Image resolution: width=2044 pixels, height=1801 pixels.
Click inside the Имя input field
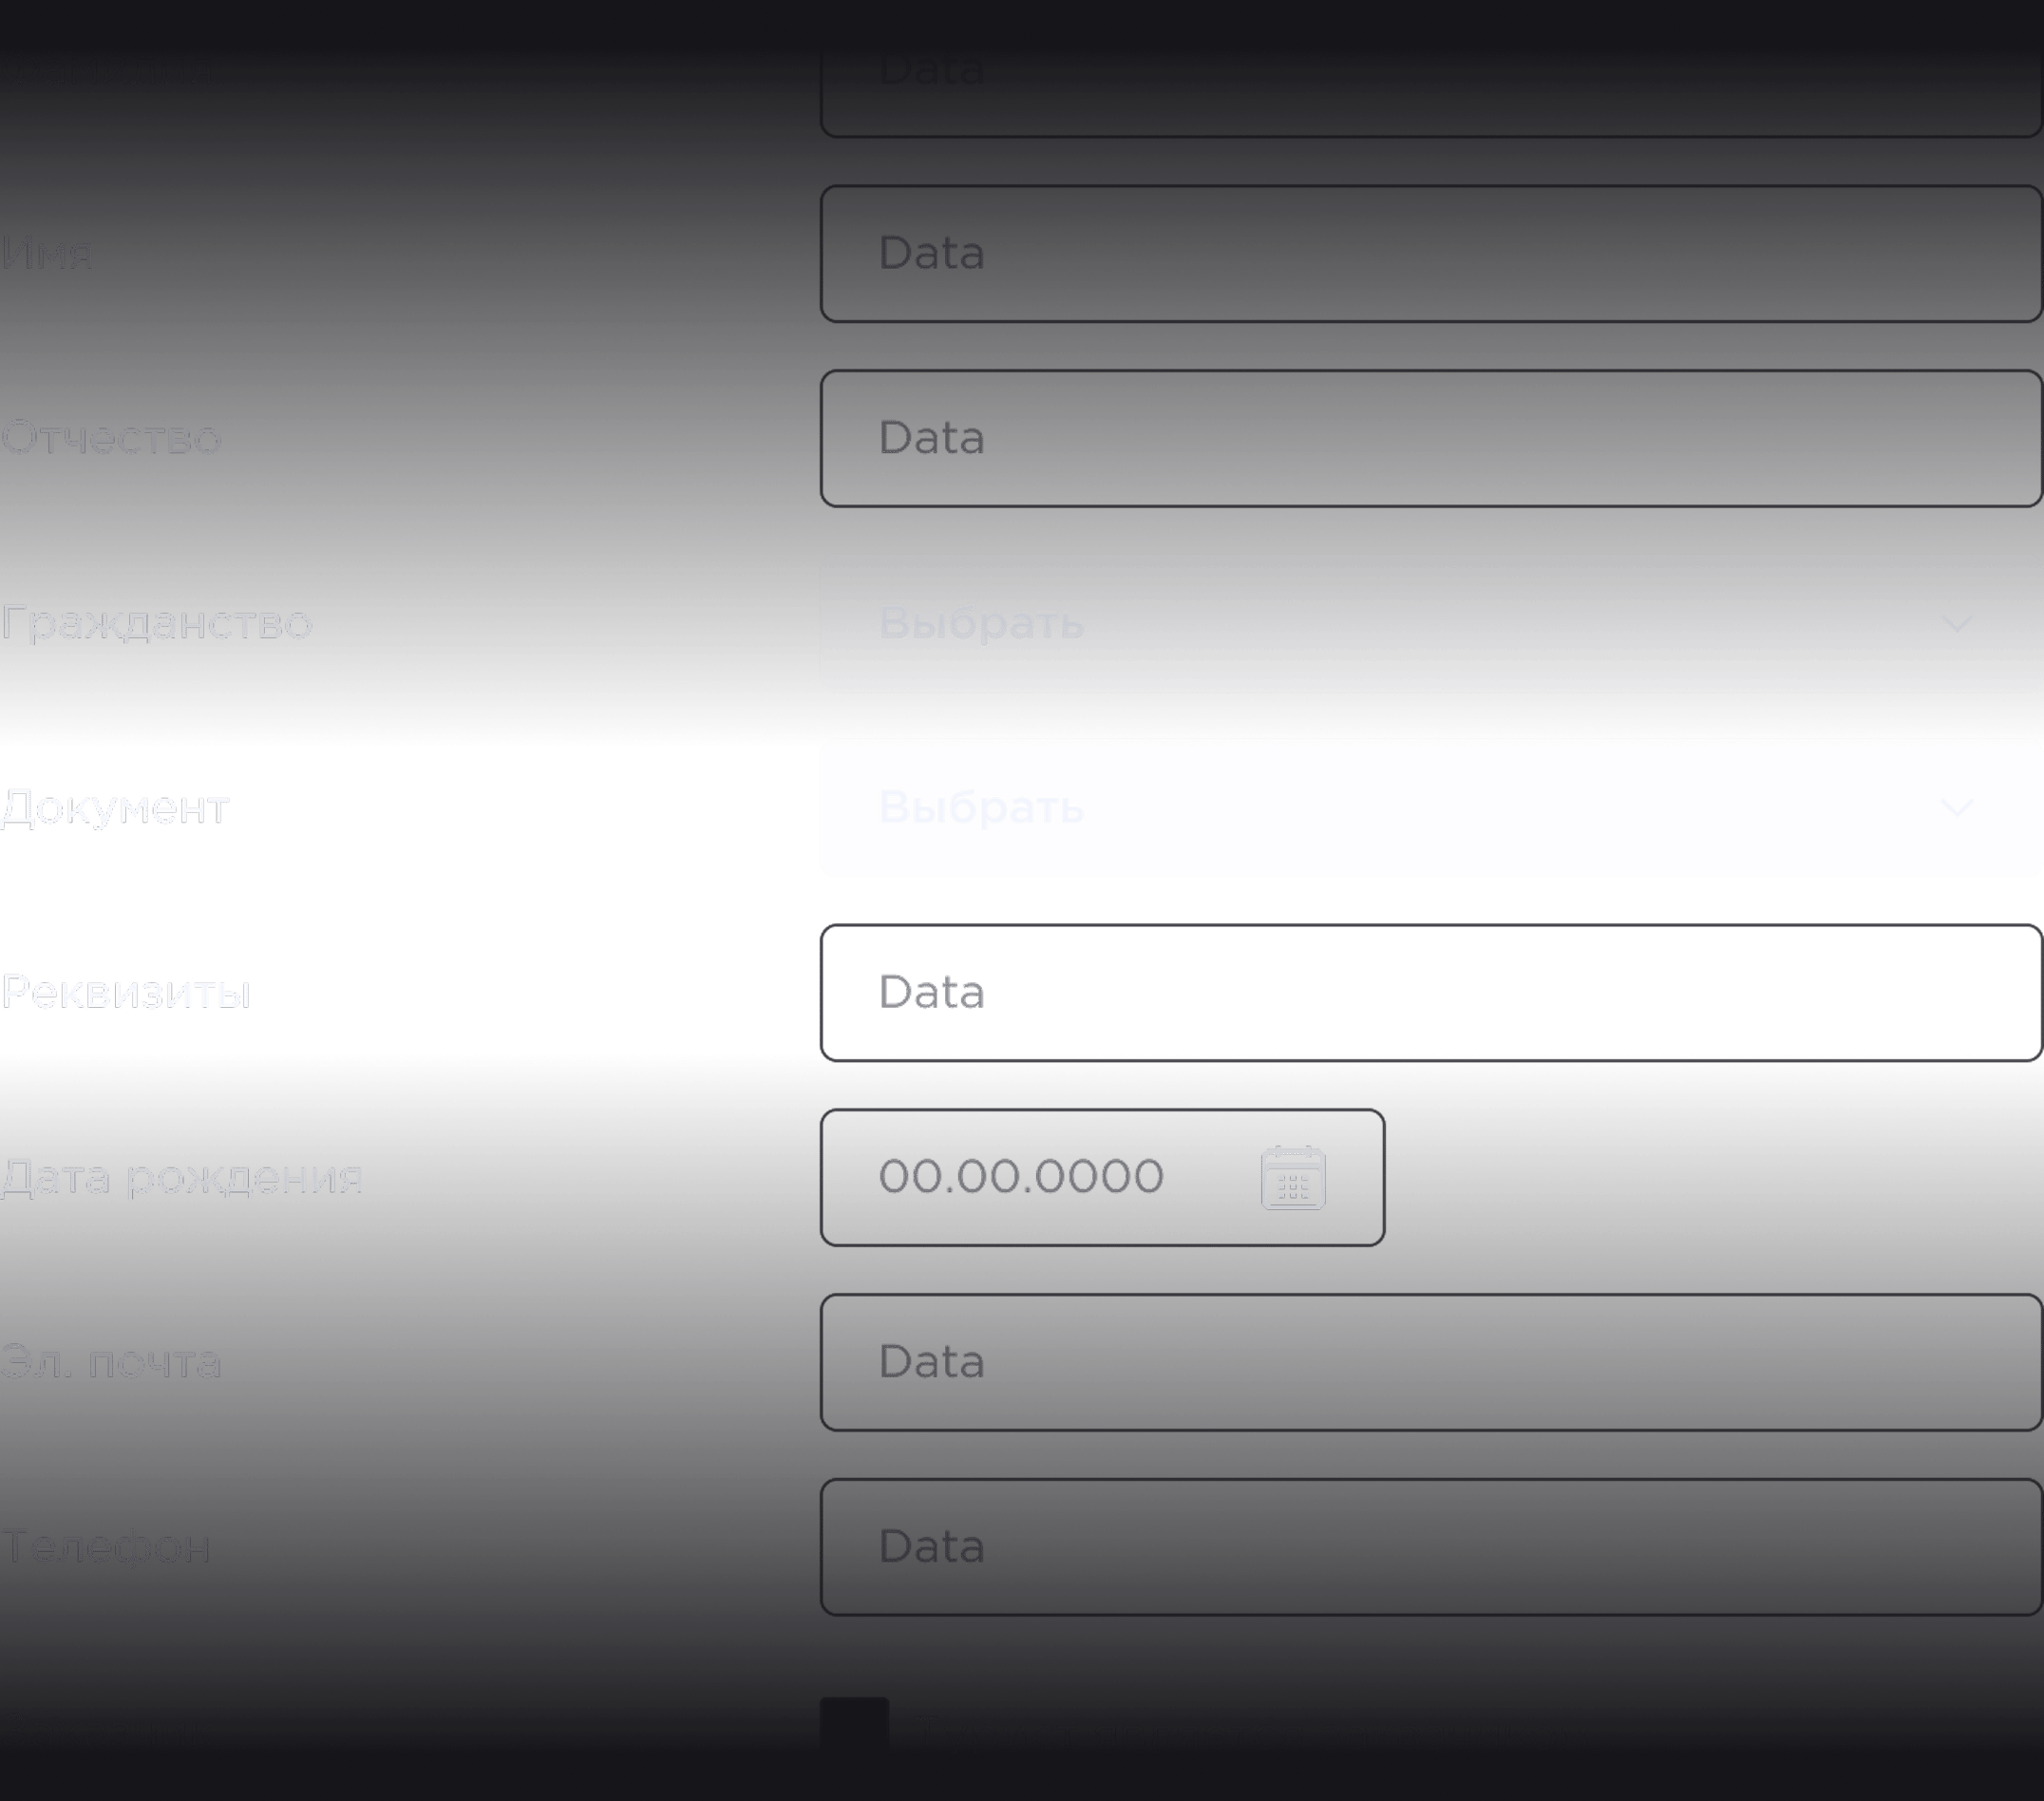pyautogui.click(x=1430, y=255)
